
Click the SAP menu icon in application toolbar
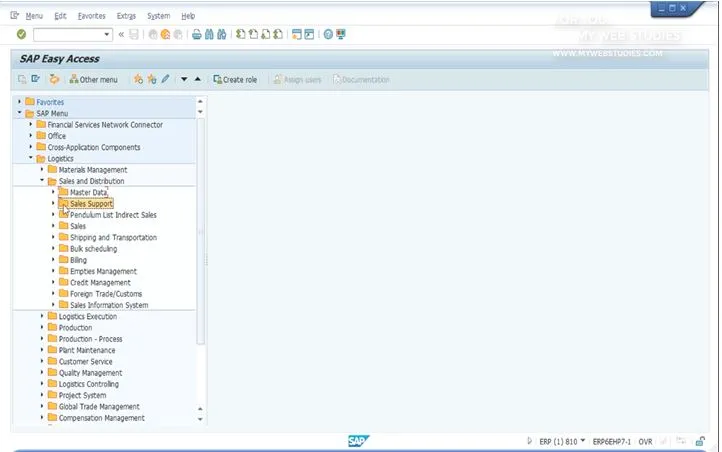point(35,79)
